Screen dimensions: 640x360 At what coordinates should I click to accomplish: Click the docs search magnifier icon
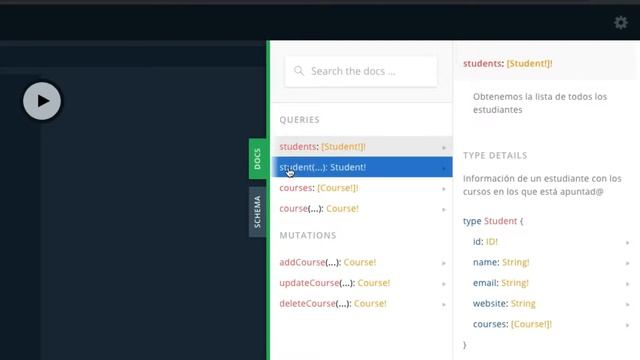[299, 71]
